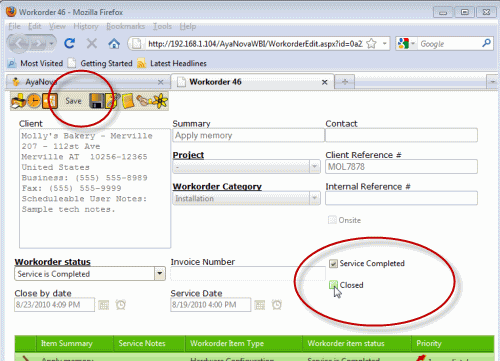The width and height of the screenshot is (500, 361).
Task: Follow the Project link label
Action: 188,155
